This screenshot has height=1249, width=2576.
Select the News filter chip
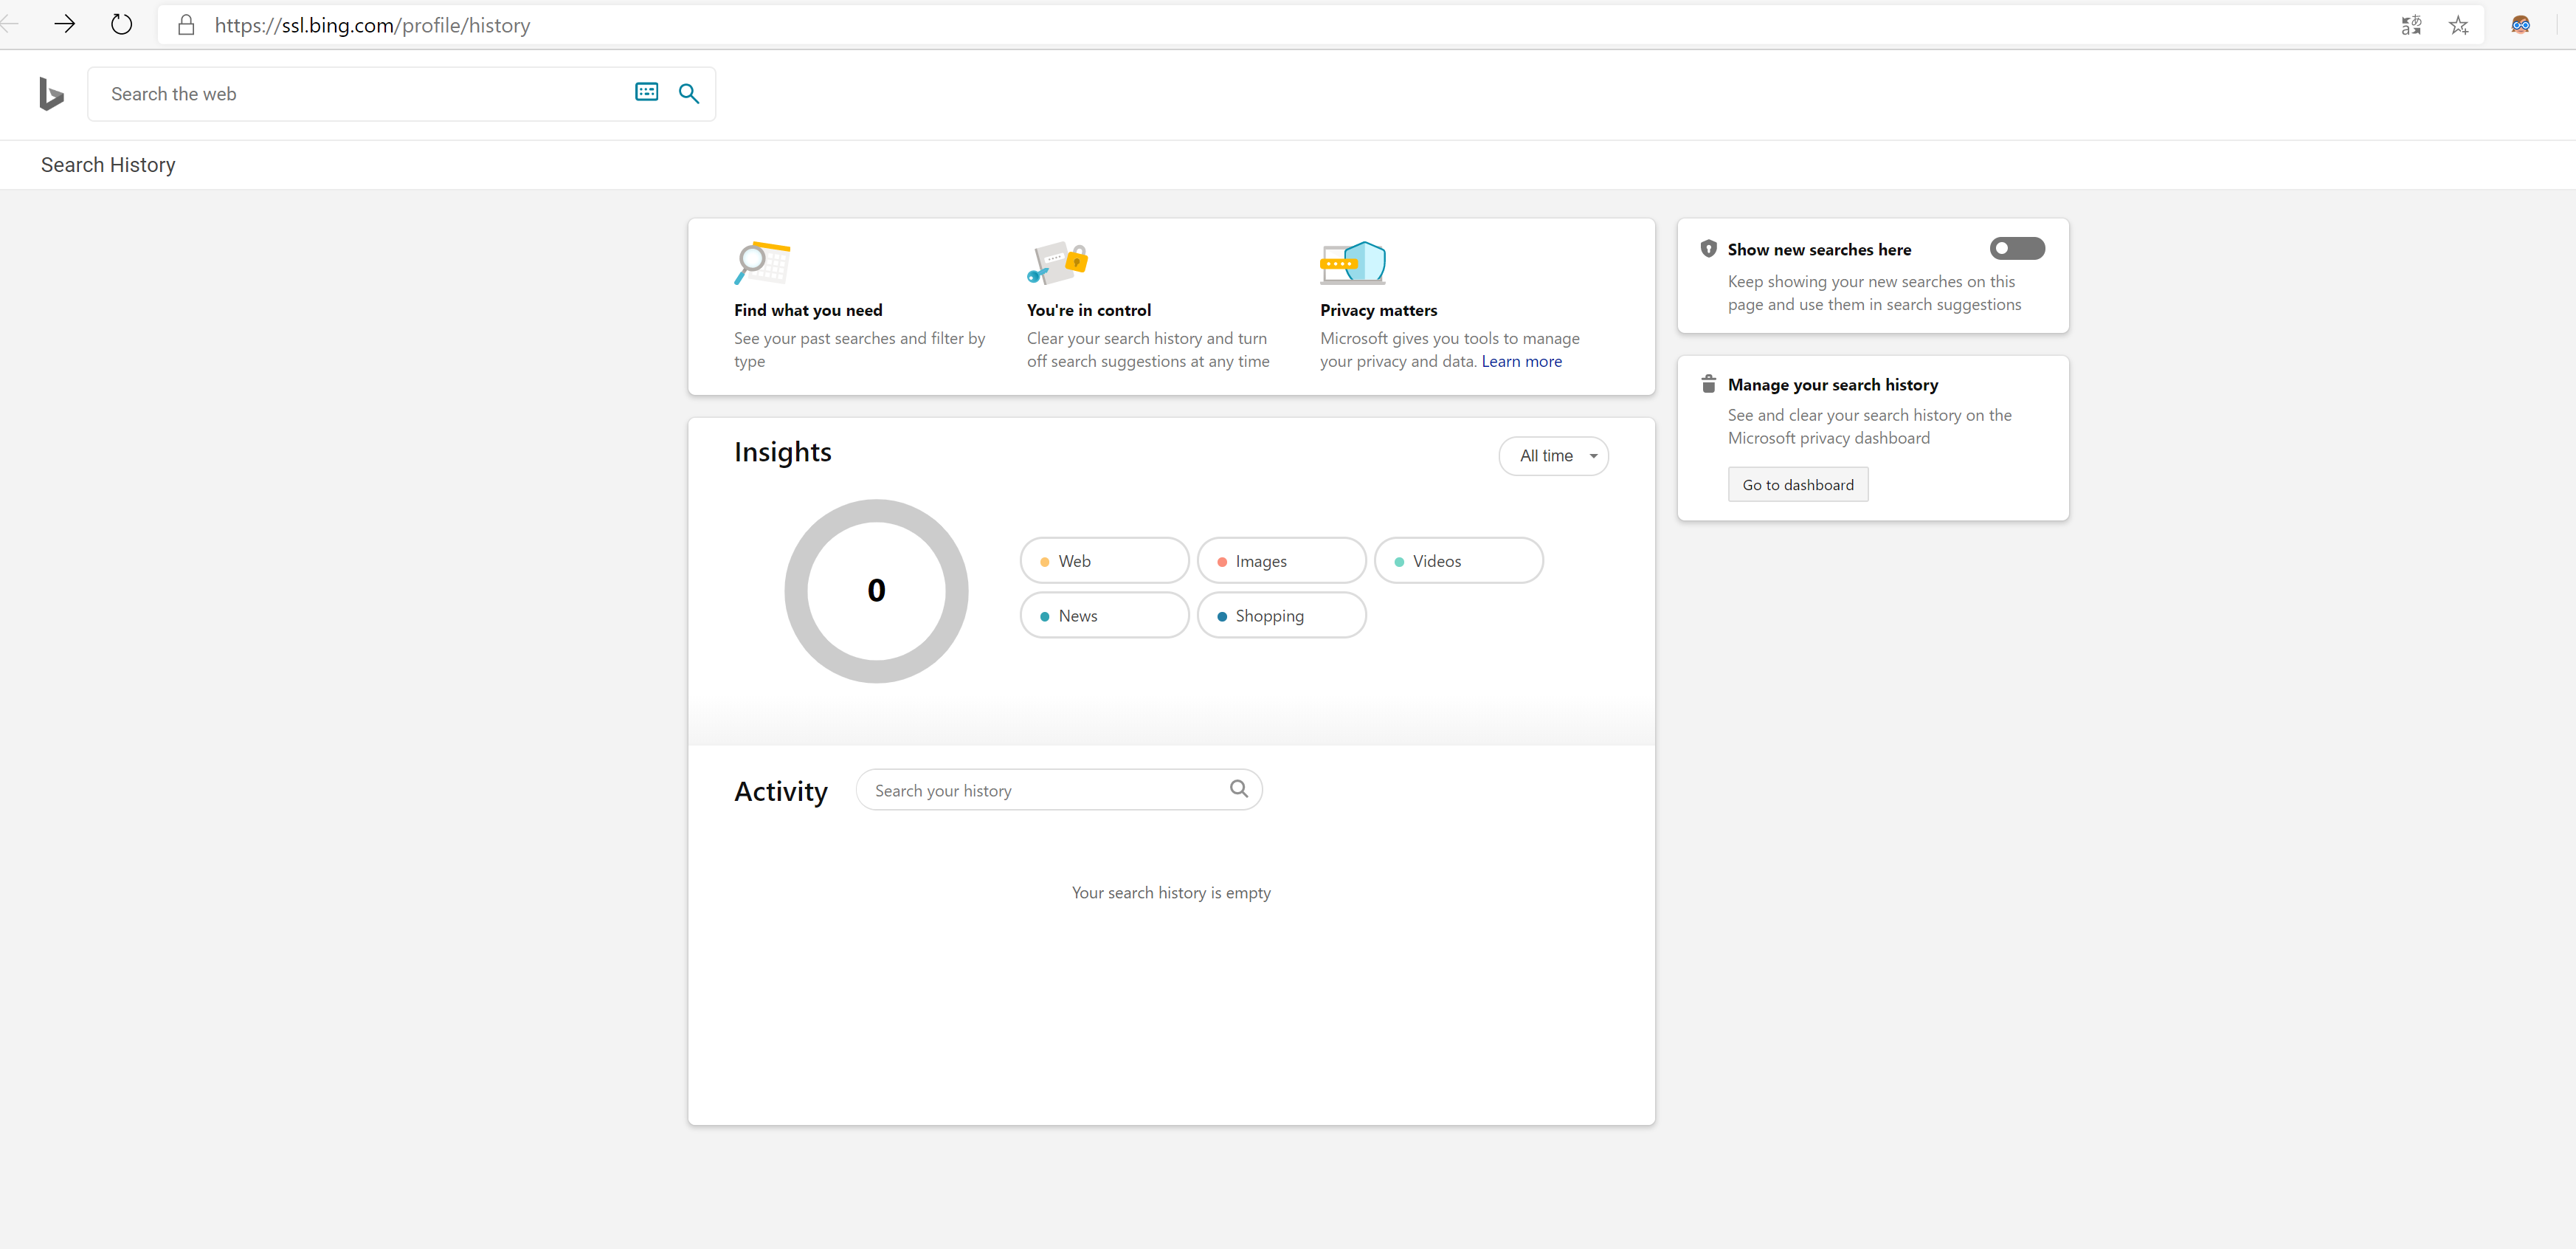pyautogui.click(x=1104, y=616)
